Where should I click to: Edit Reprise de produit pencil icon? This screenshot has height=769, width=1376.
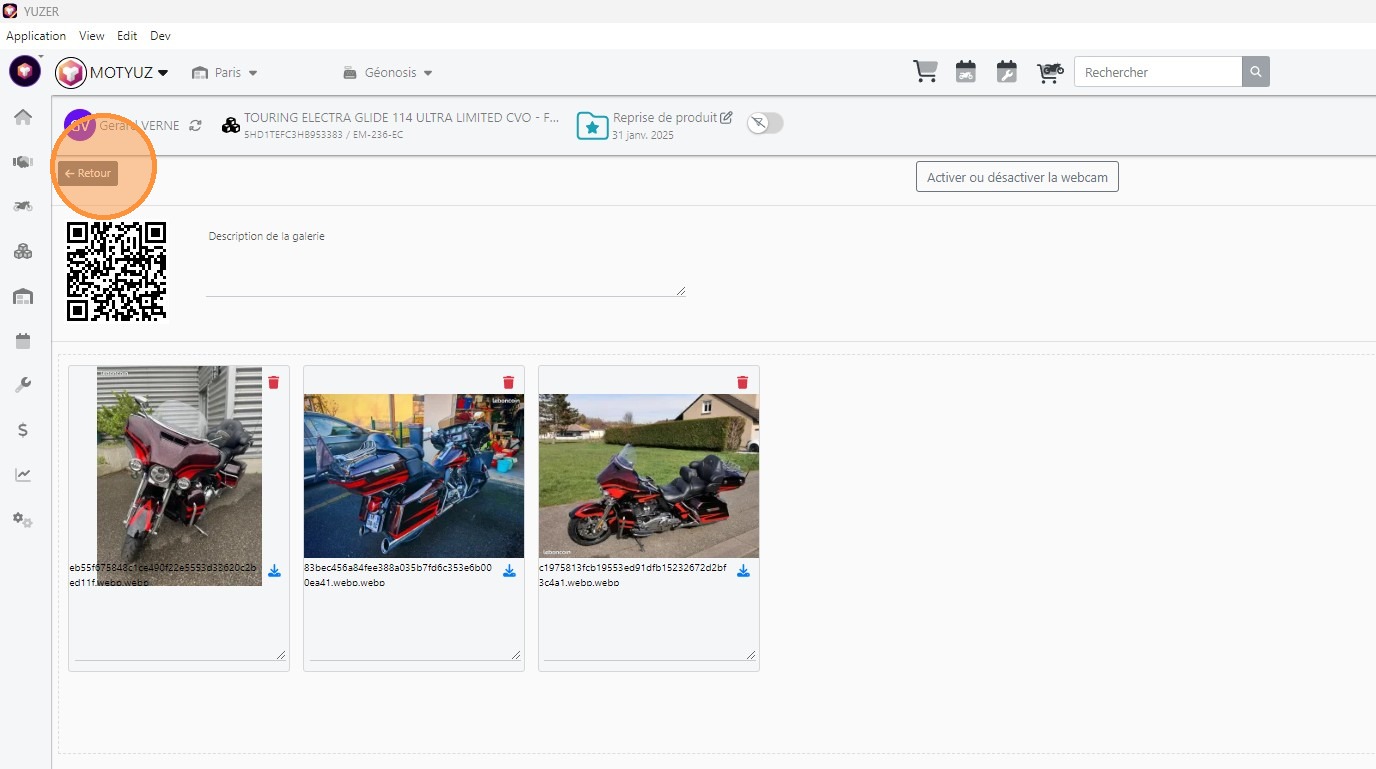coord(726,118)
